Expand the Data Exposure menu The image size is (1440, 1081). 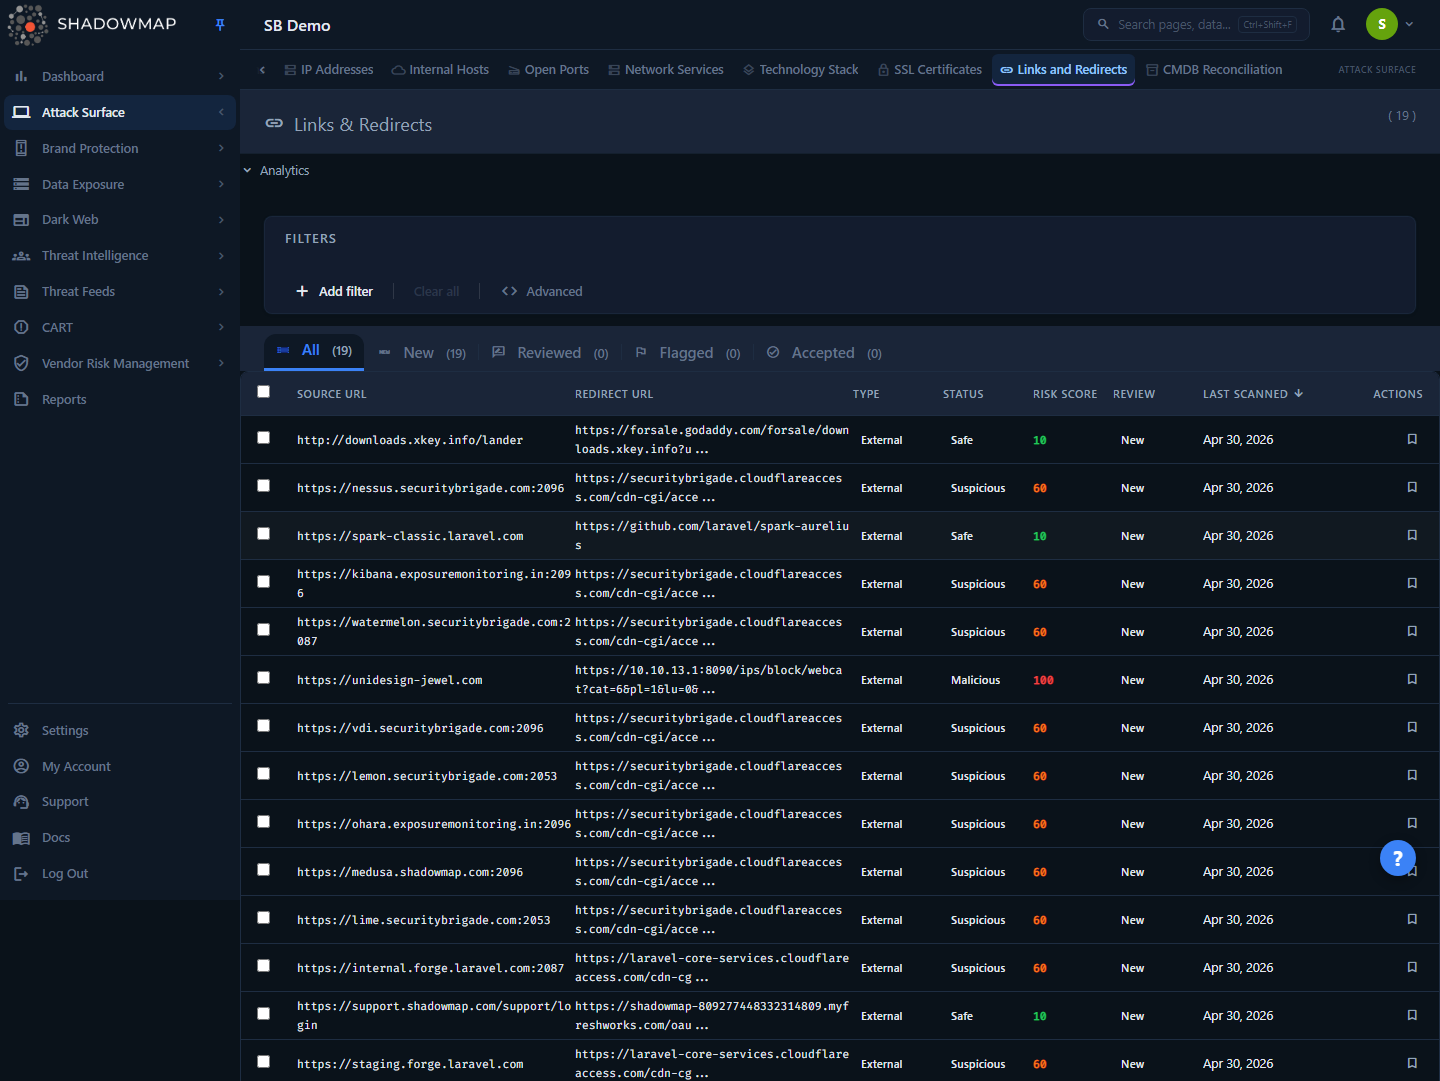(221, 184)
